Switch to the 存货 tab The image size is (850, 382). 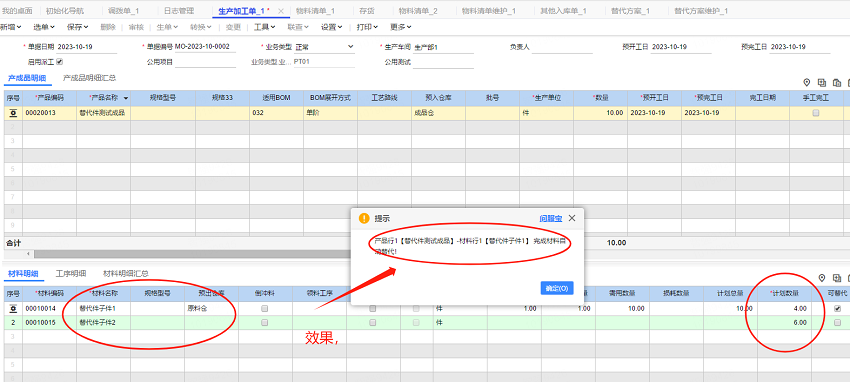[366, 11]
